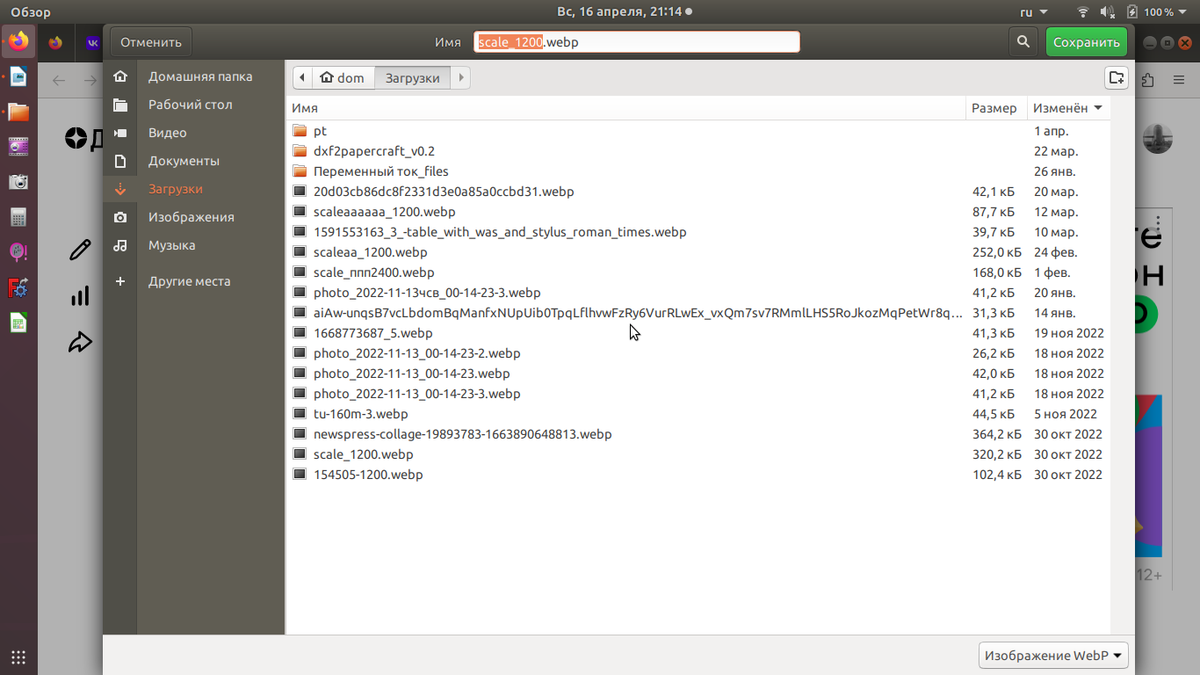Click the Сохранить button
Viewport: 1200px width, 675px height.
pyautogui.click(x=1086, y=42)
